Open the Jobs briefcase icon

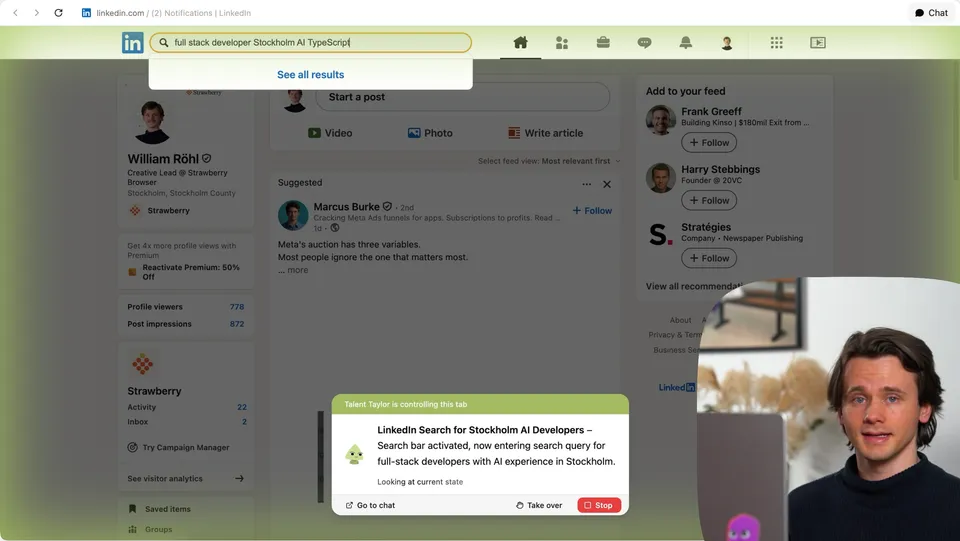tap(603, 43)
